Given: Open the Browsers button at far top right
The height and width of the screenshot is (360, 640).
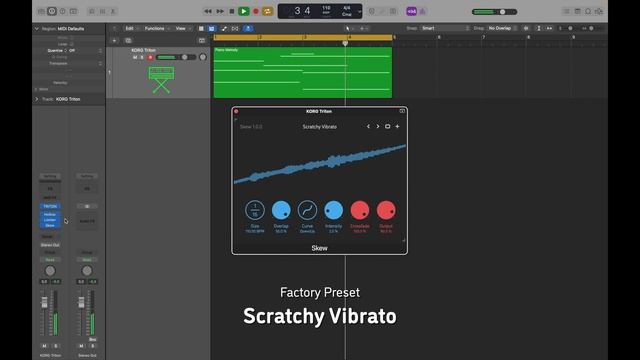Looking at the screenshot, I should pos(599,11).
